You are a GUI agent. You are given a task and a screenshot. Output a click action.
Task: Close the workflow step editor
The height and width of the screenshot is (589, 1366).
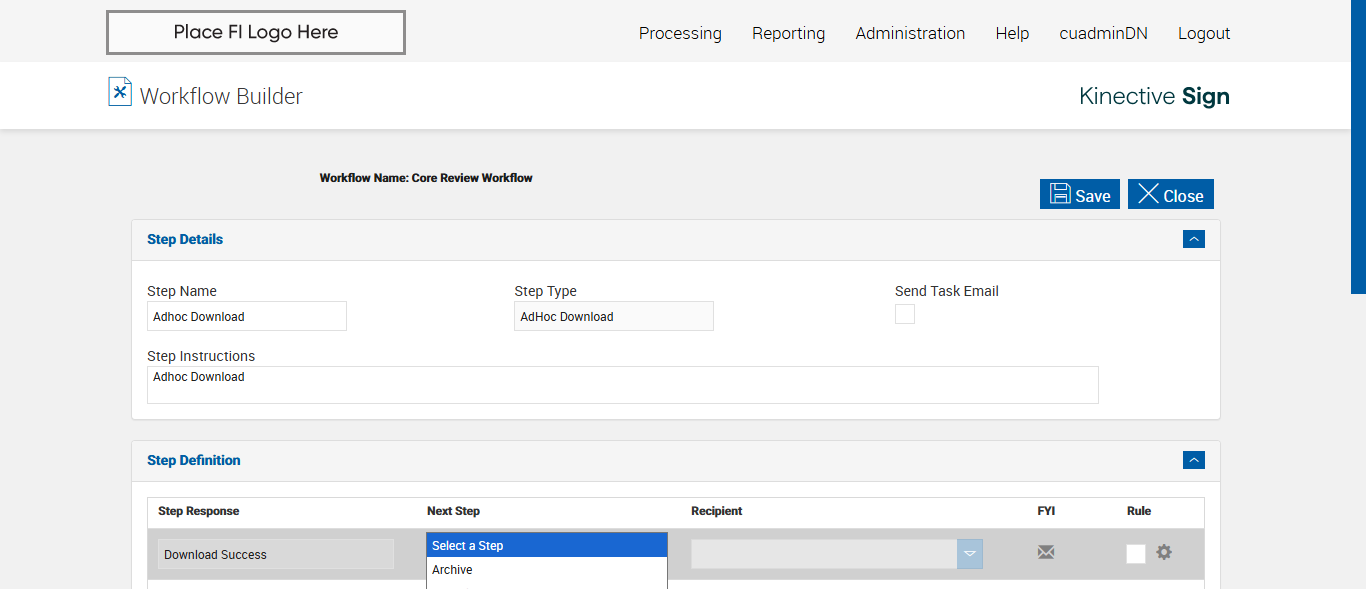tap(1171, 195)
